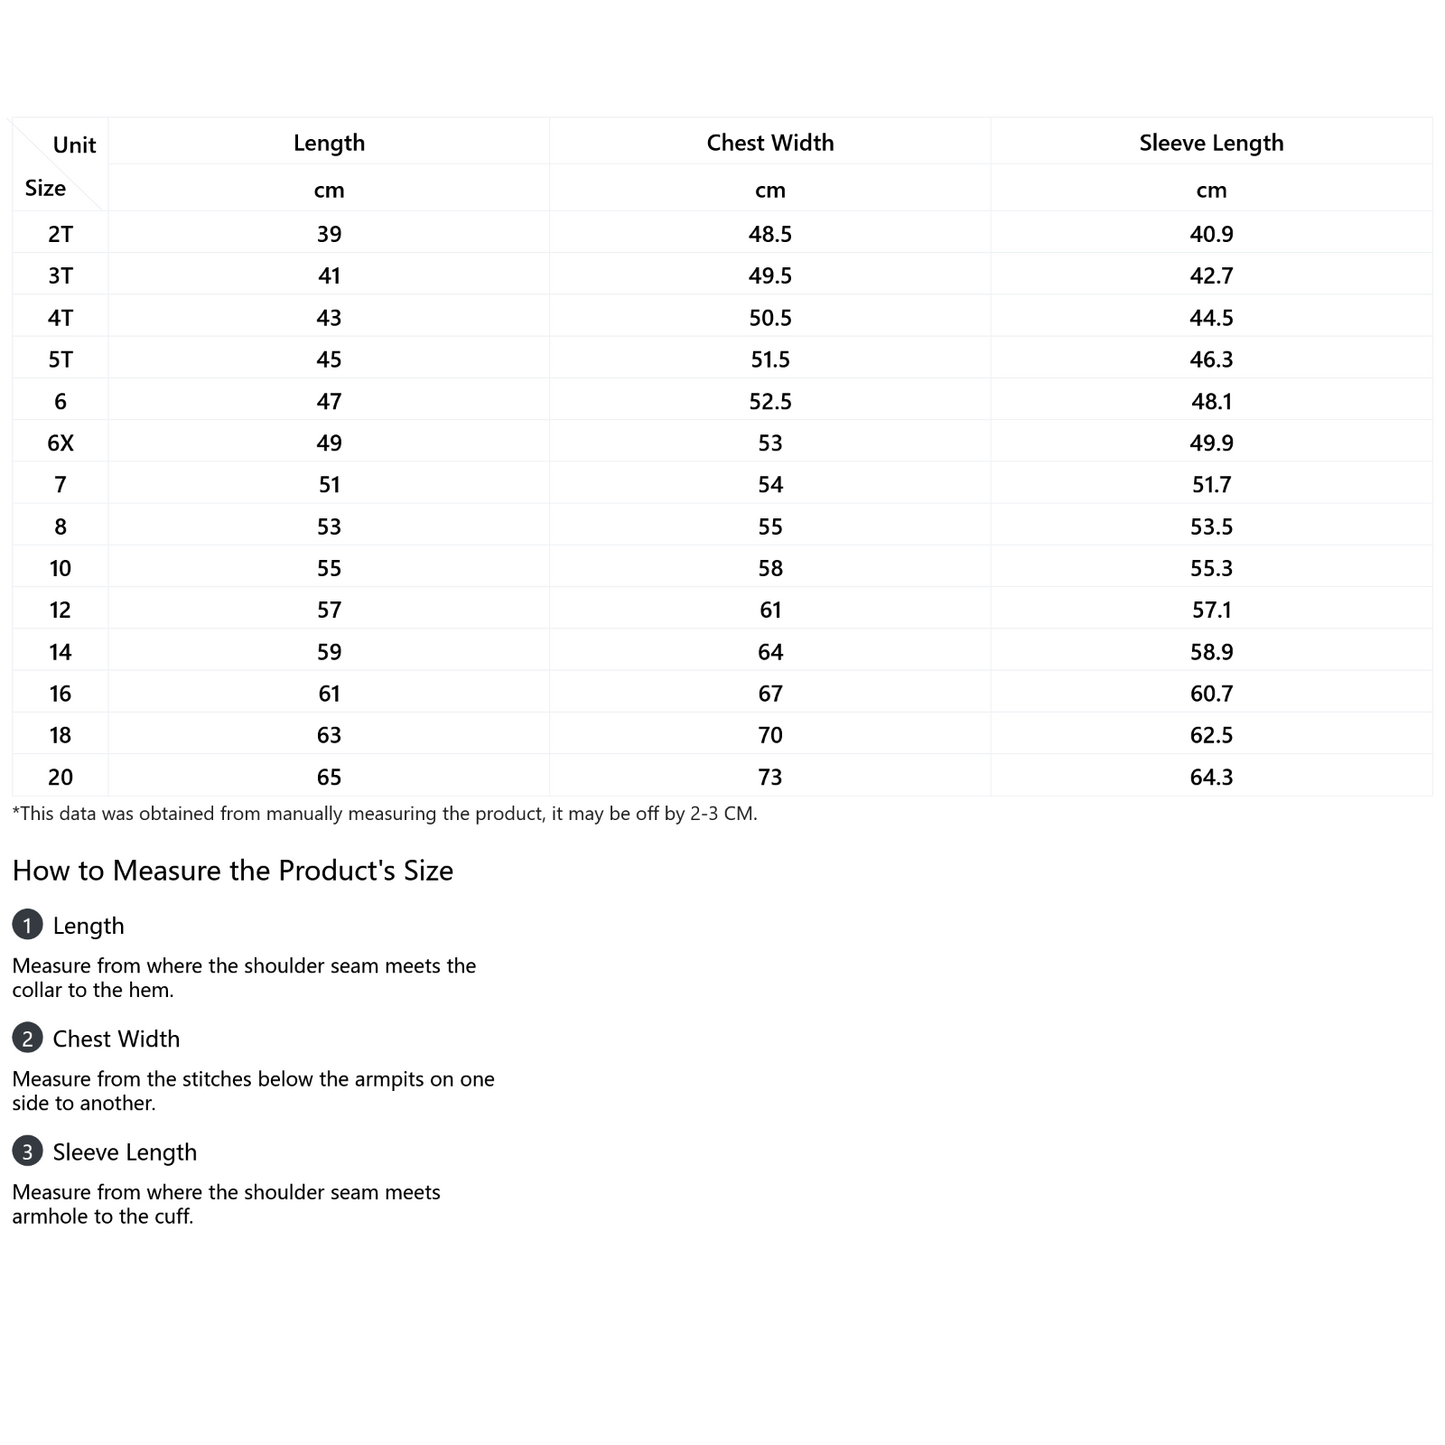
Task: Click the number 1 Length step icon
Action: click(27, 925)
